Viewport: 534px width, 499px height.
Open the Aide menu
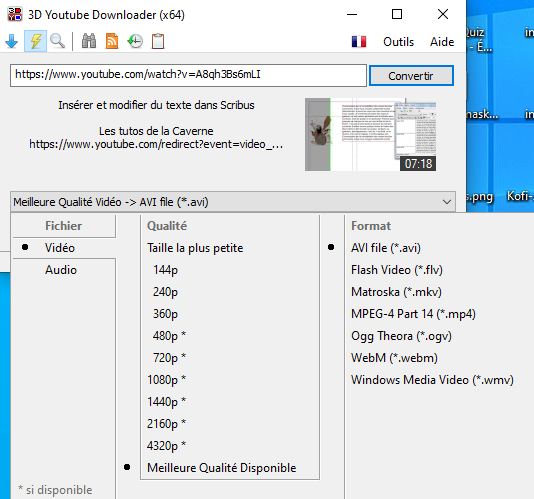(x=442, y=42)
